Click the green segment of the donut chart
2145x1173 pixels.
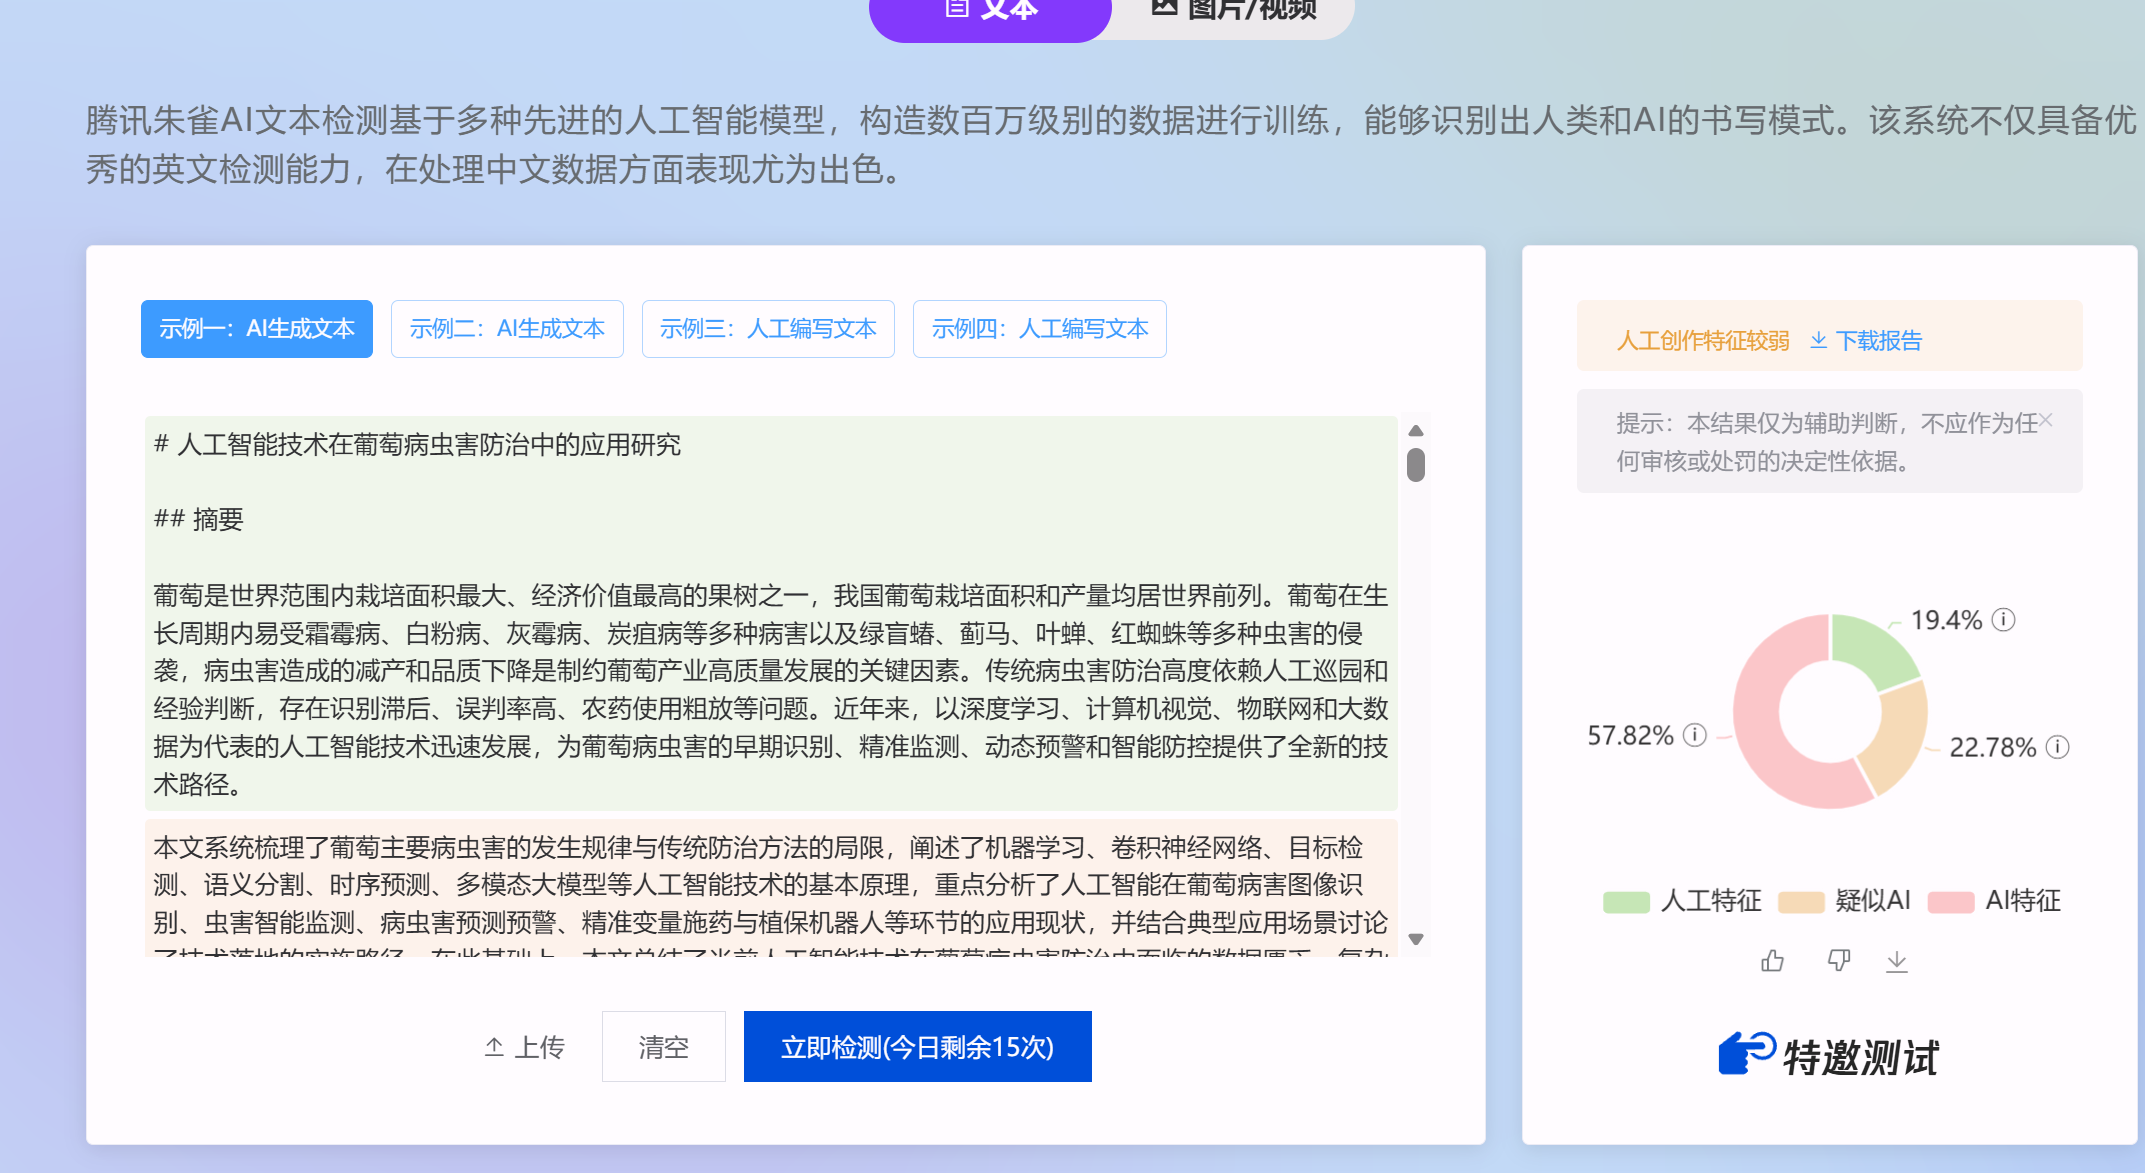[x=1871, y=651]
